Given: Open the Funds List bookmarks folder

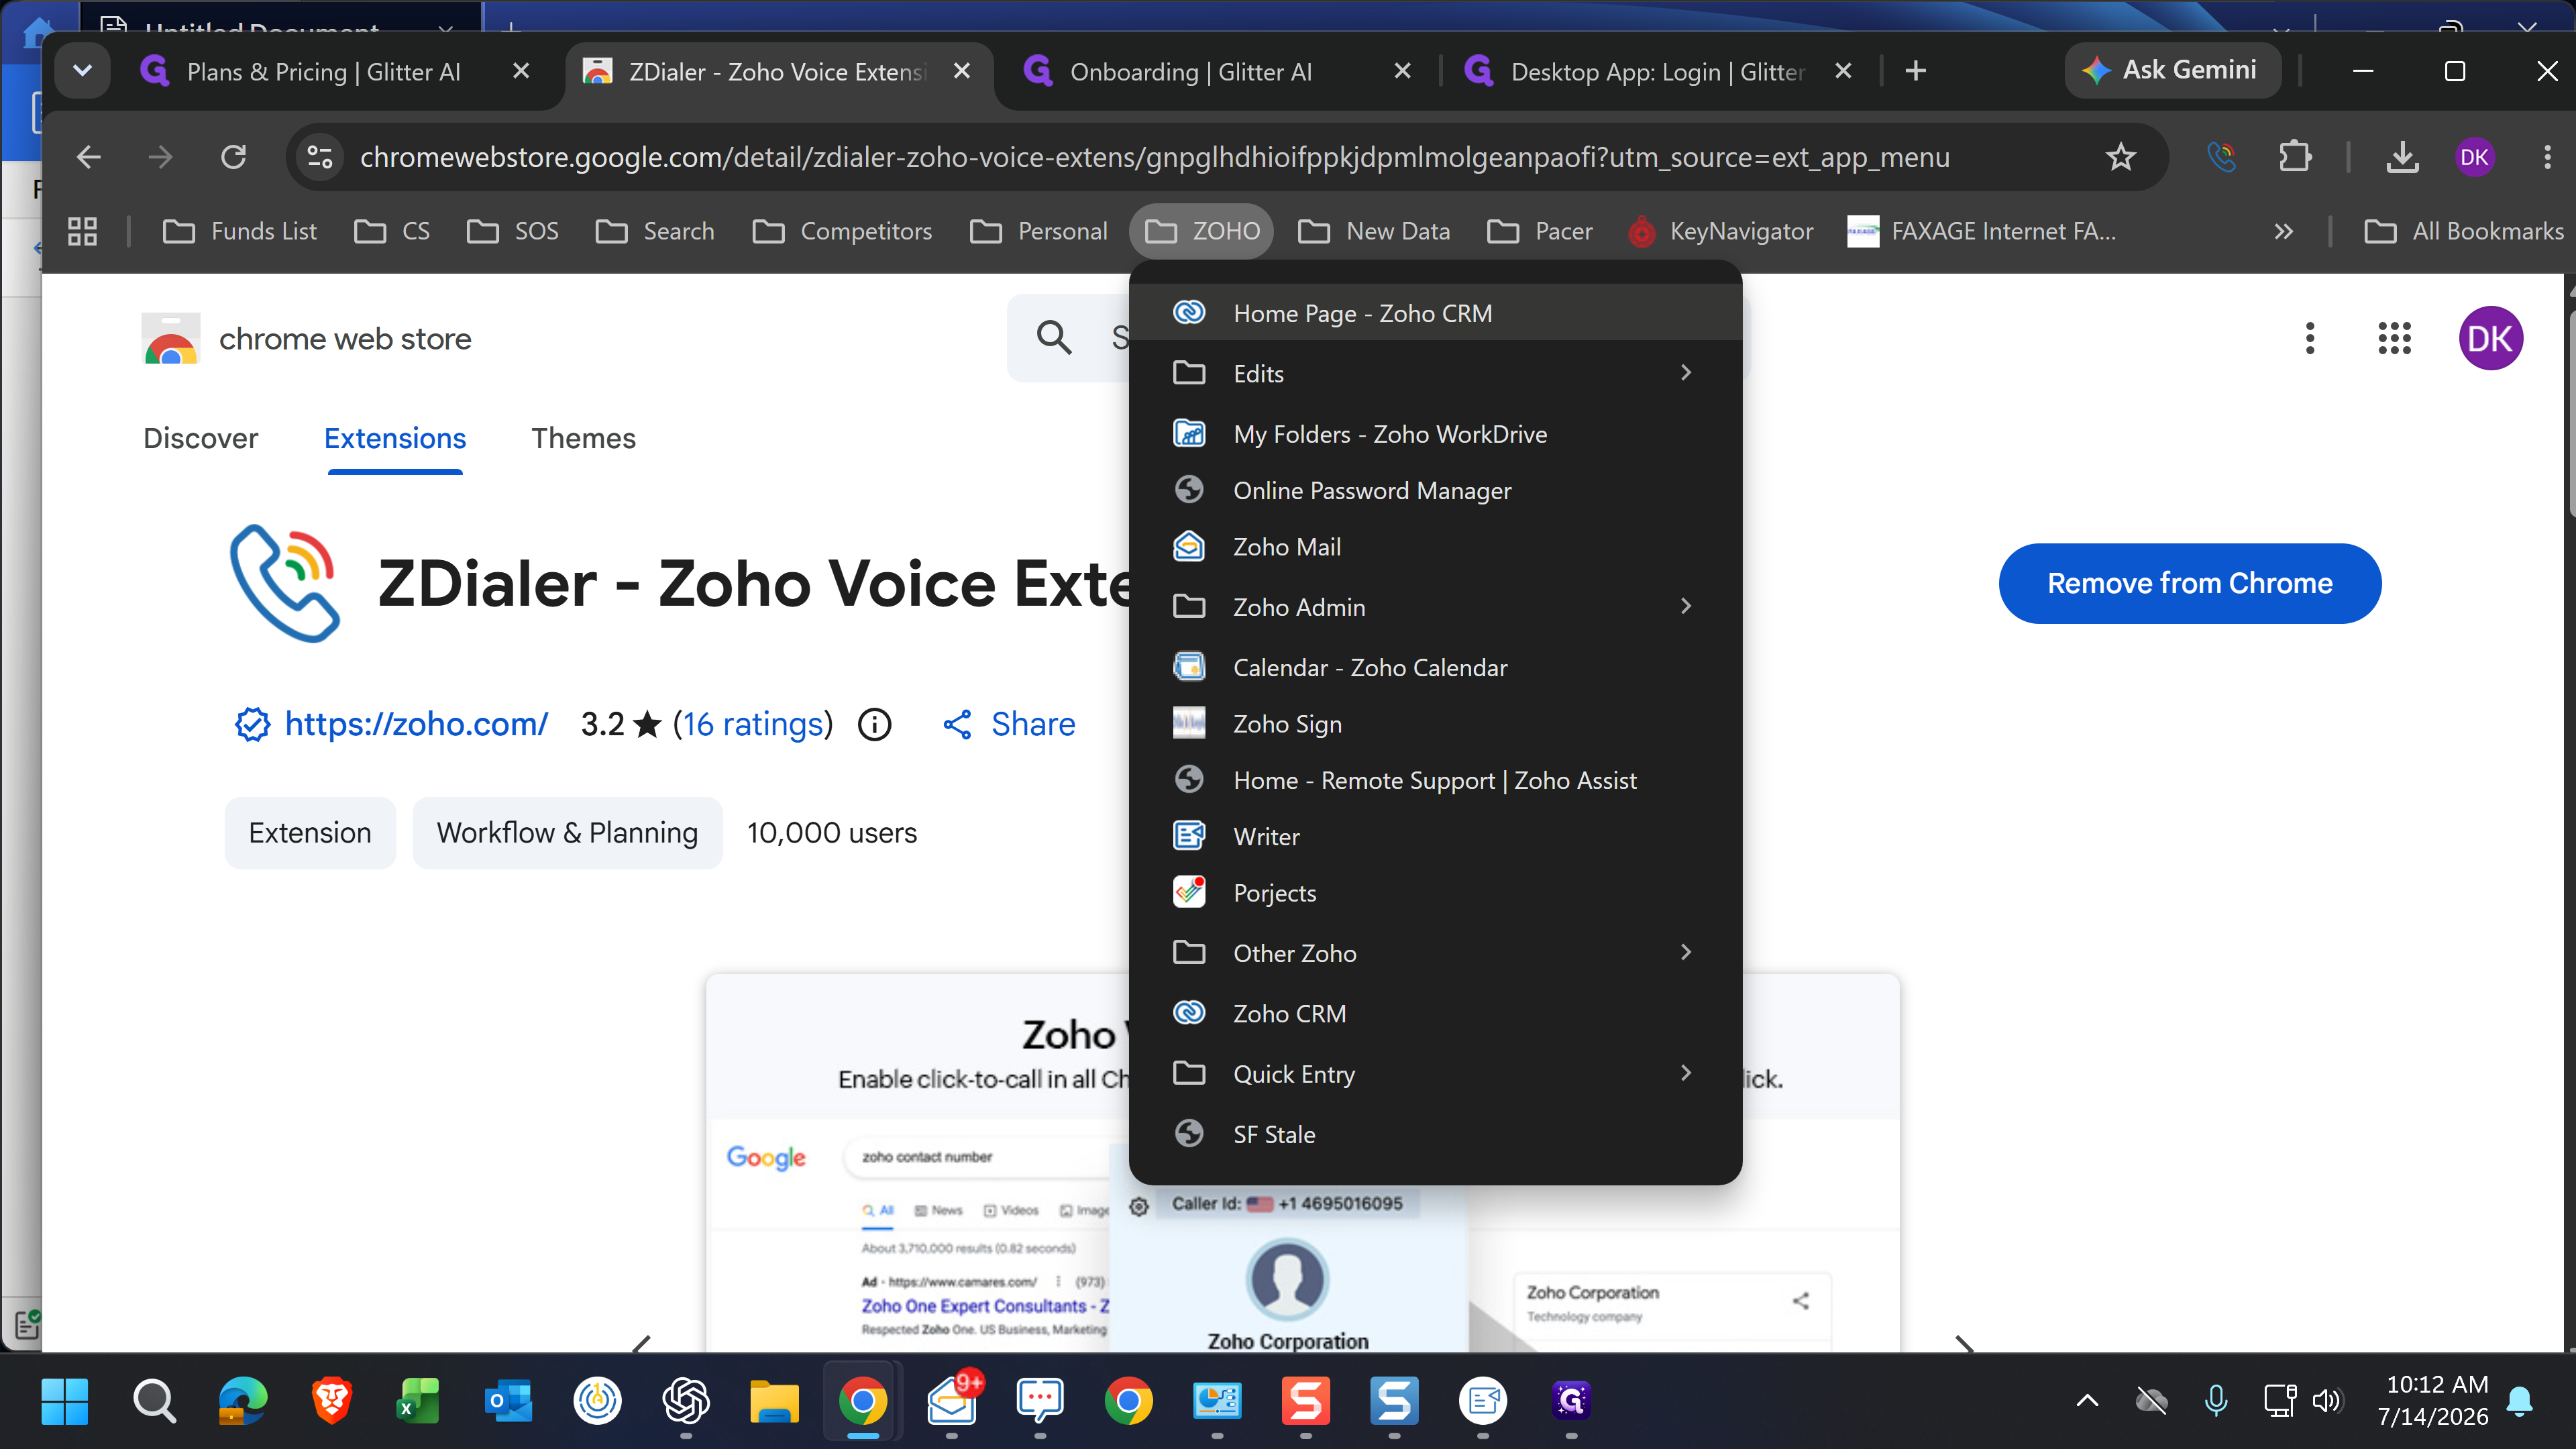Looking at the screenshot, I should [x=239, y=231].
